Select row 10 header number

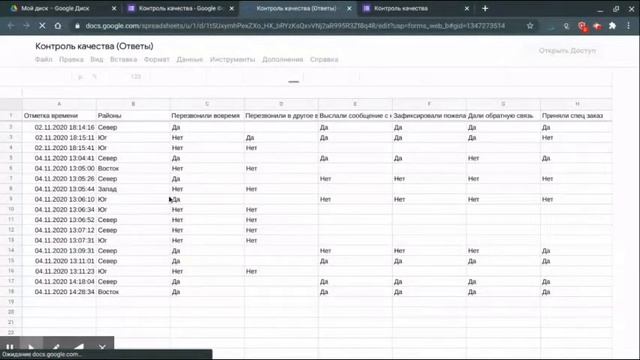[11, 209]
